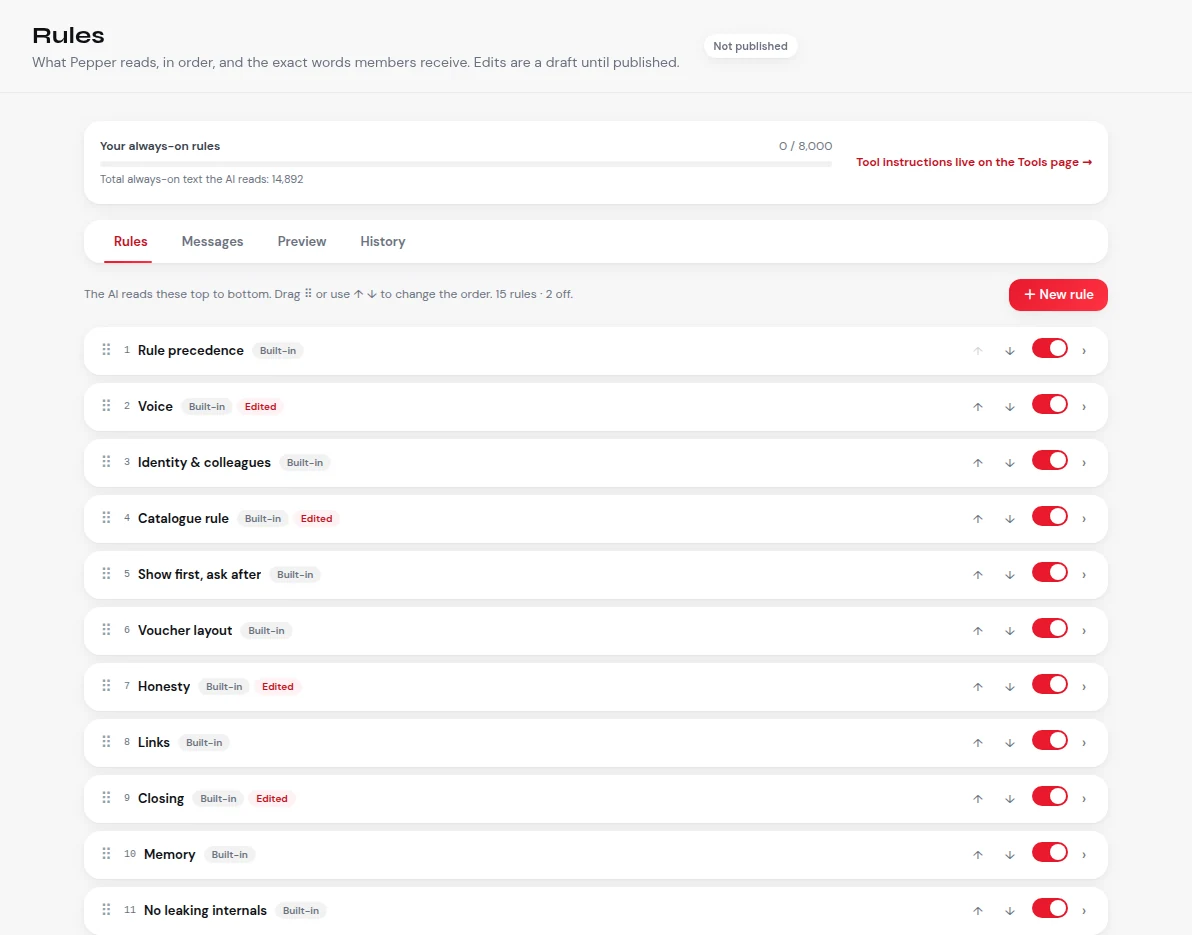Move No leaking internals rule down
Screen dimensions: 1192x935
[1010, 911]
